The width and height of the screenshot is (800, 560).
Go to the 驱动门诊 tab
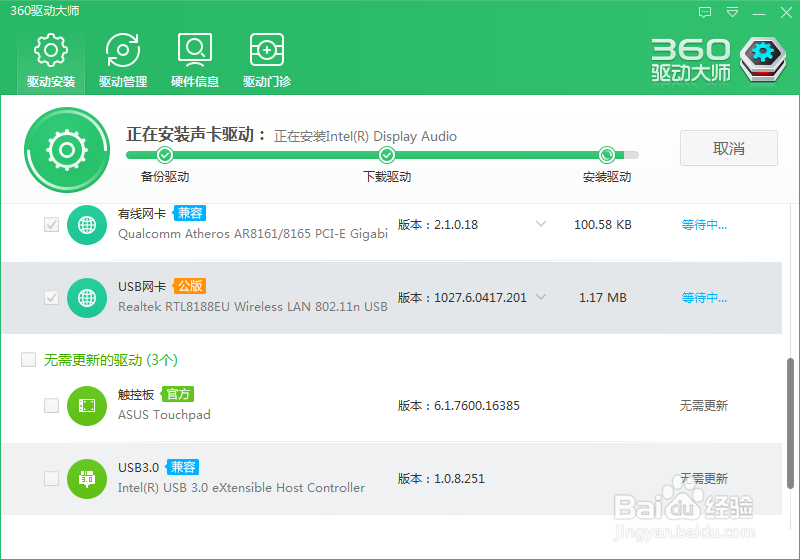coord(267,61)
